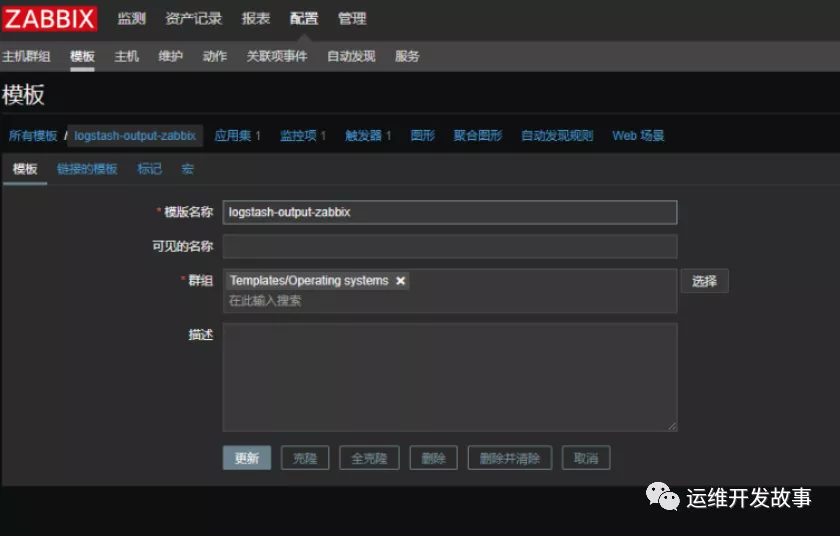Switch to the 标记 tab

[x=149, y=169]
